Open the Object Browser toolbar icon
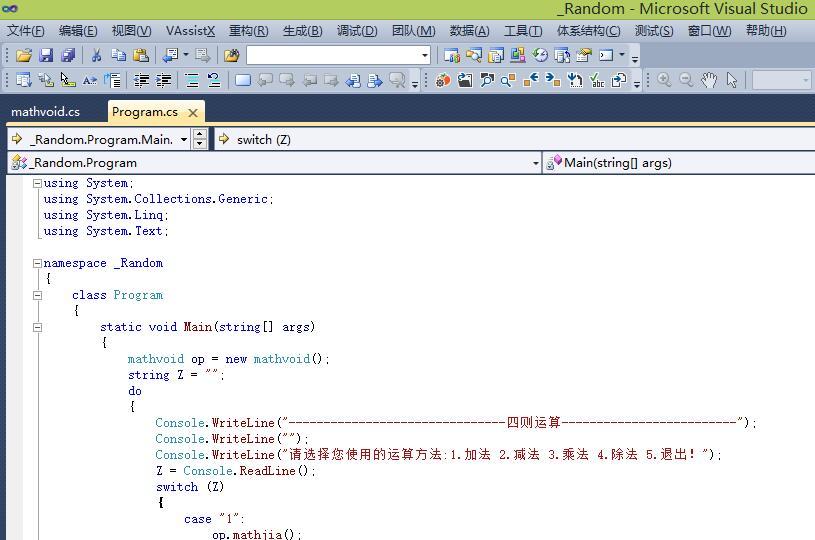The image size is (815, 540). pos(518,55)
